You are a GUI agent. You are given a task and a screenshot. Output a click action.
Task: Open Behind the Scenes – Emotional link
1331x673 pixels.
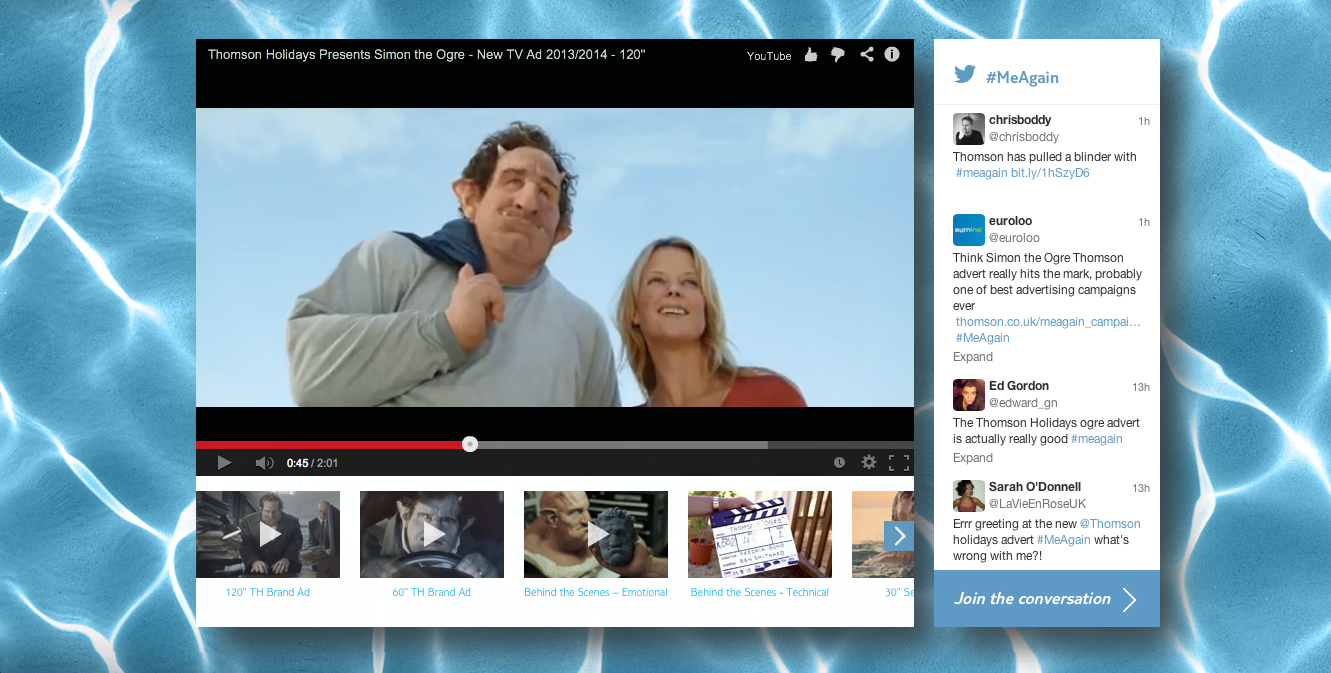click(596, 593)
